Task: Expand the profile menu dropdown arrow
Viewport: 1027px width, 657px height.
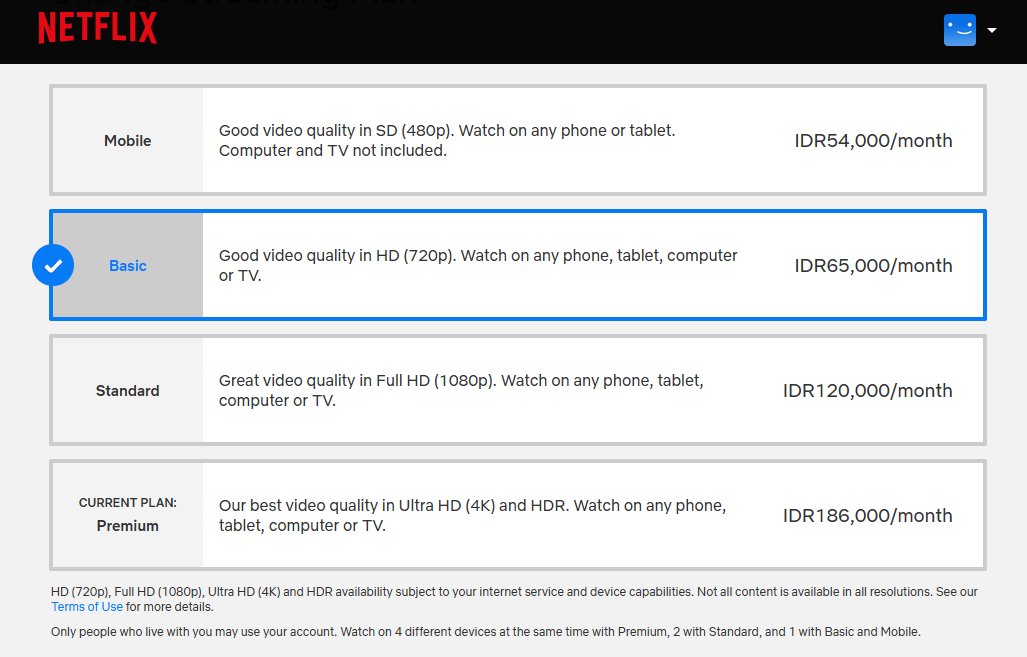Action: pyautogui.click(x=992, y=30)
